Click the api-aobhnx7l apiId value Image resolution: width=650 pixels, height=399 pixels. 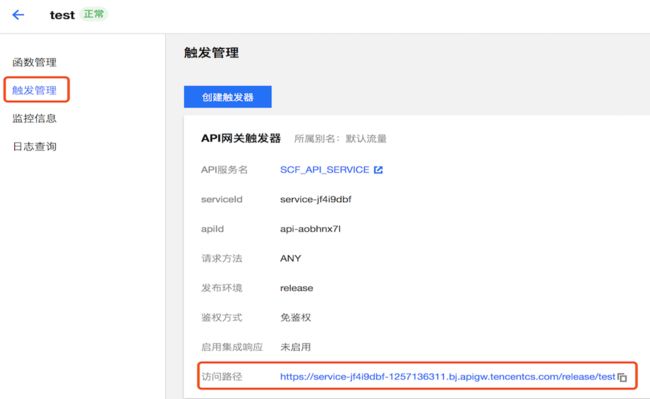(310, 229)
